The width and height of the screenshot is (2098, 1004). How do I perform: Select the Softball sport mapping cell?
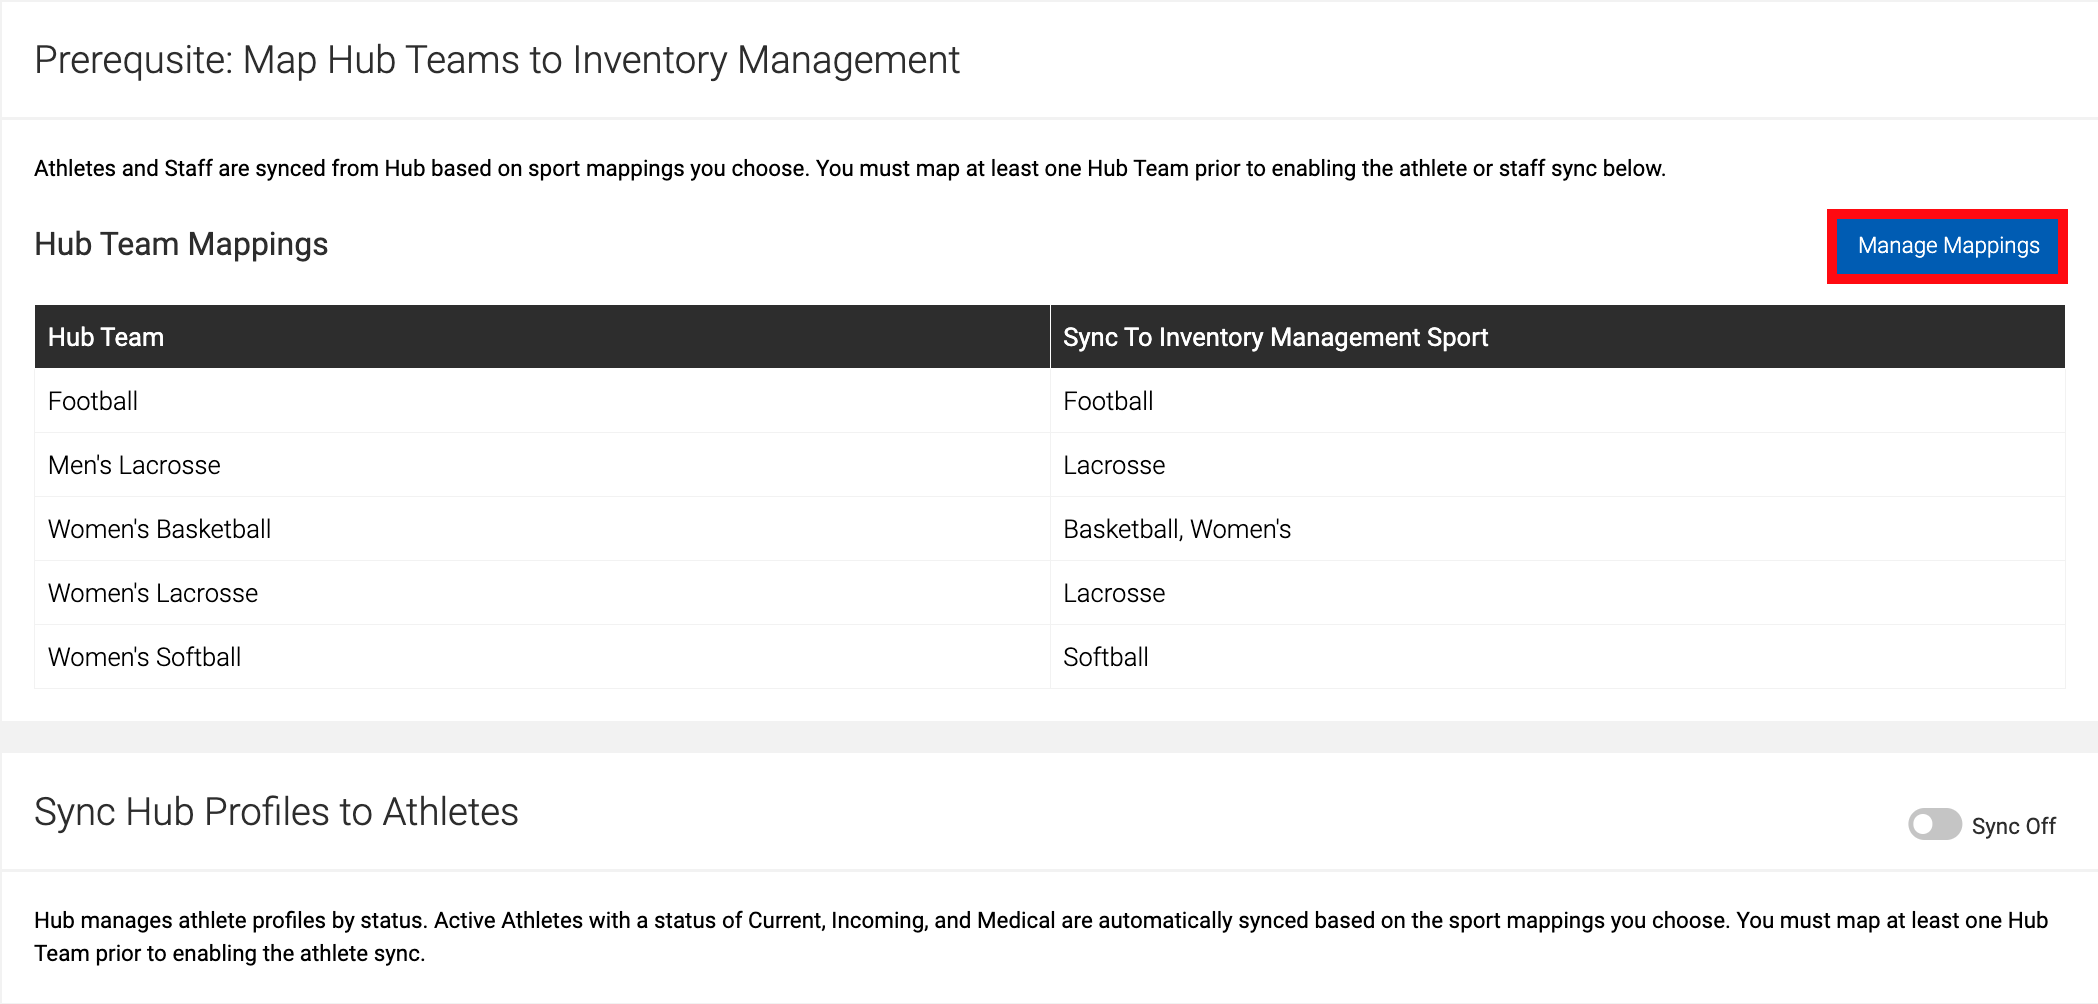pos(1106,657)
